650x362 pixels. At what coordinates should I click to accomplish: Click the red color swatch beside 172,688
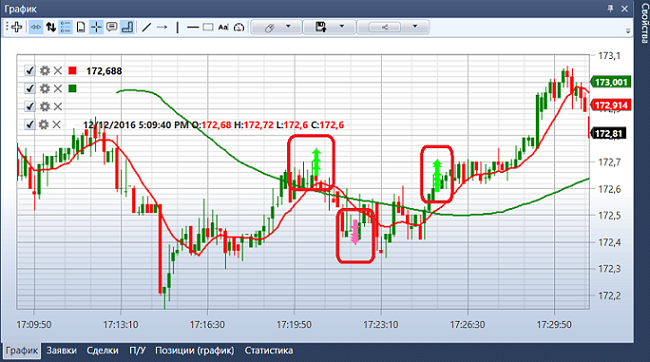click(x=73, y=71)
